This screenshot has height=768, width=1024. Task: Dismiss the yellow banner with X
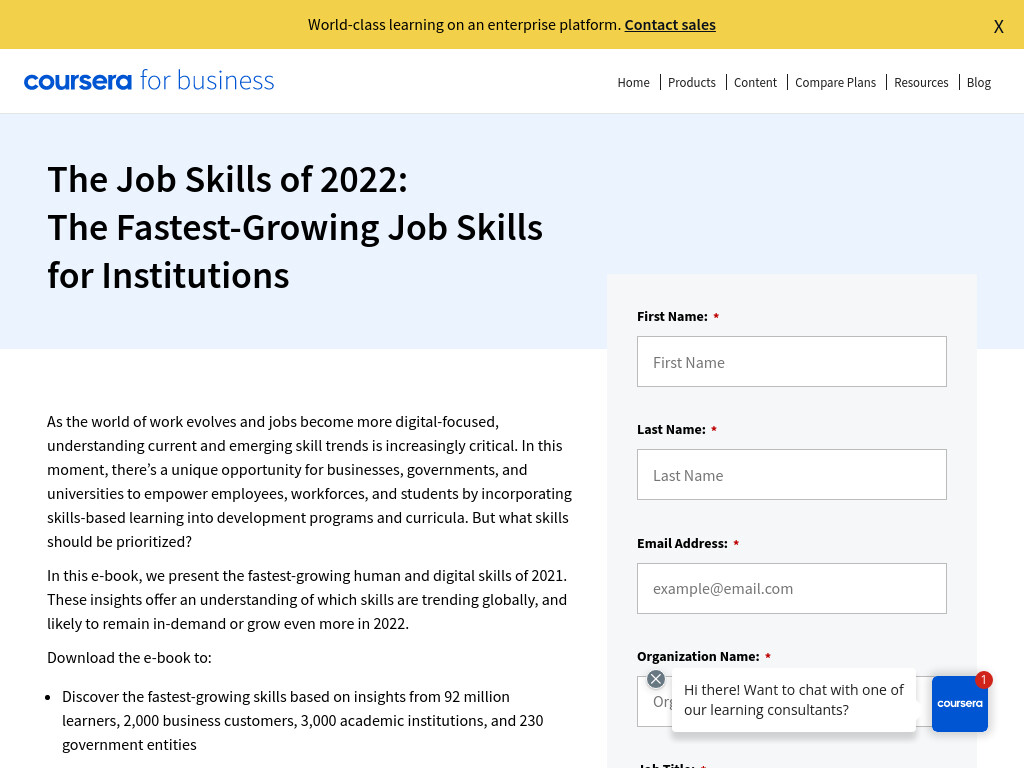coord(998,26)
